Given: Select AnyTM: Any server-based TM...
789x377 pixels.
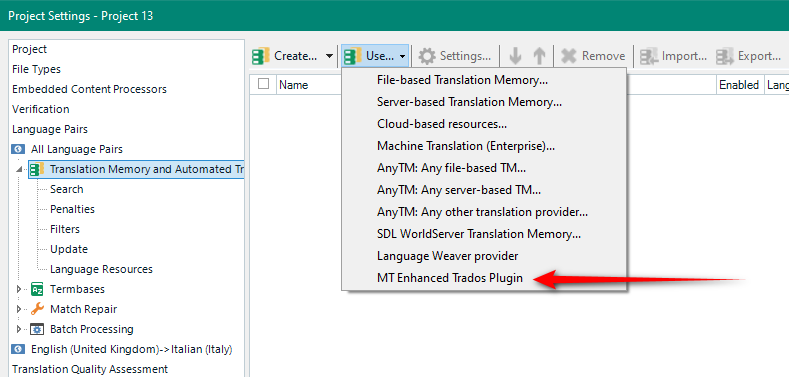Looking at the screenshot, I should [459, 190].
